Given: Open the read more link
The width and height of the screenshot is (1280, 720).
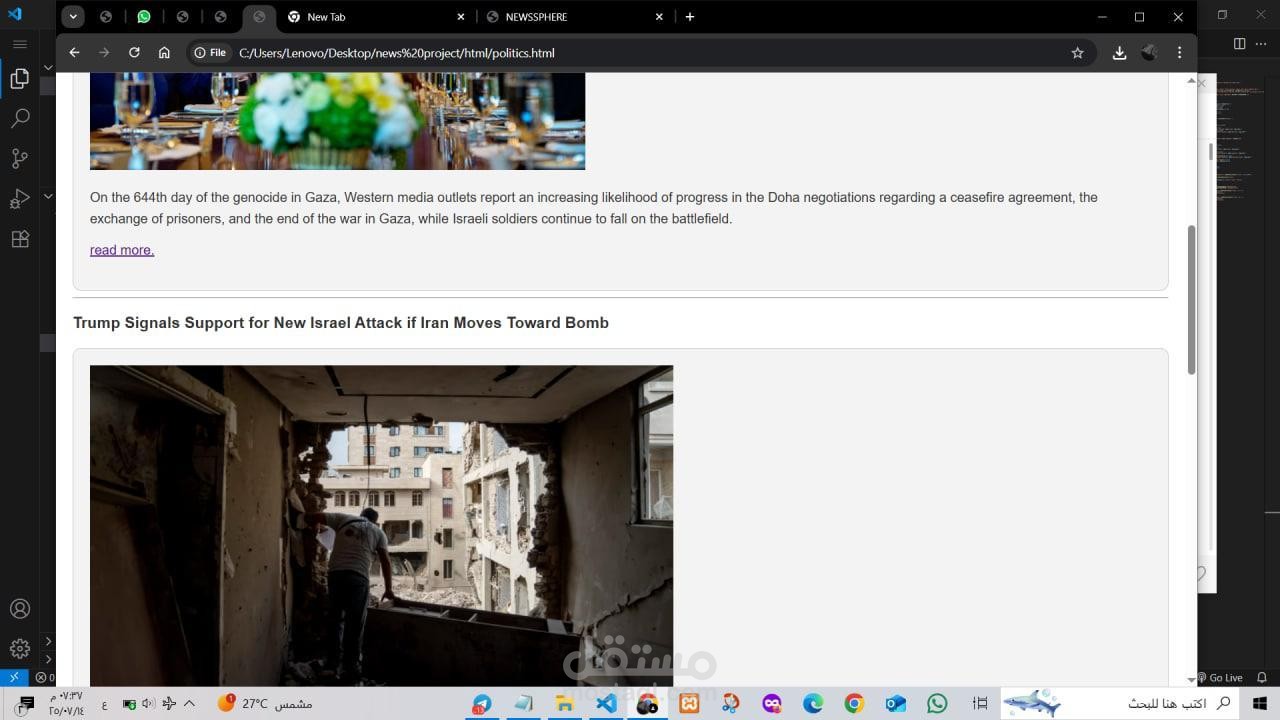Looking at the screenshot, I should [x=122, y=250].
